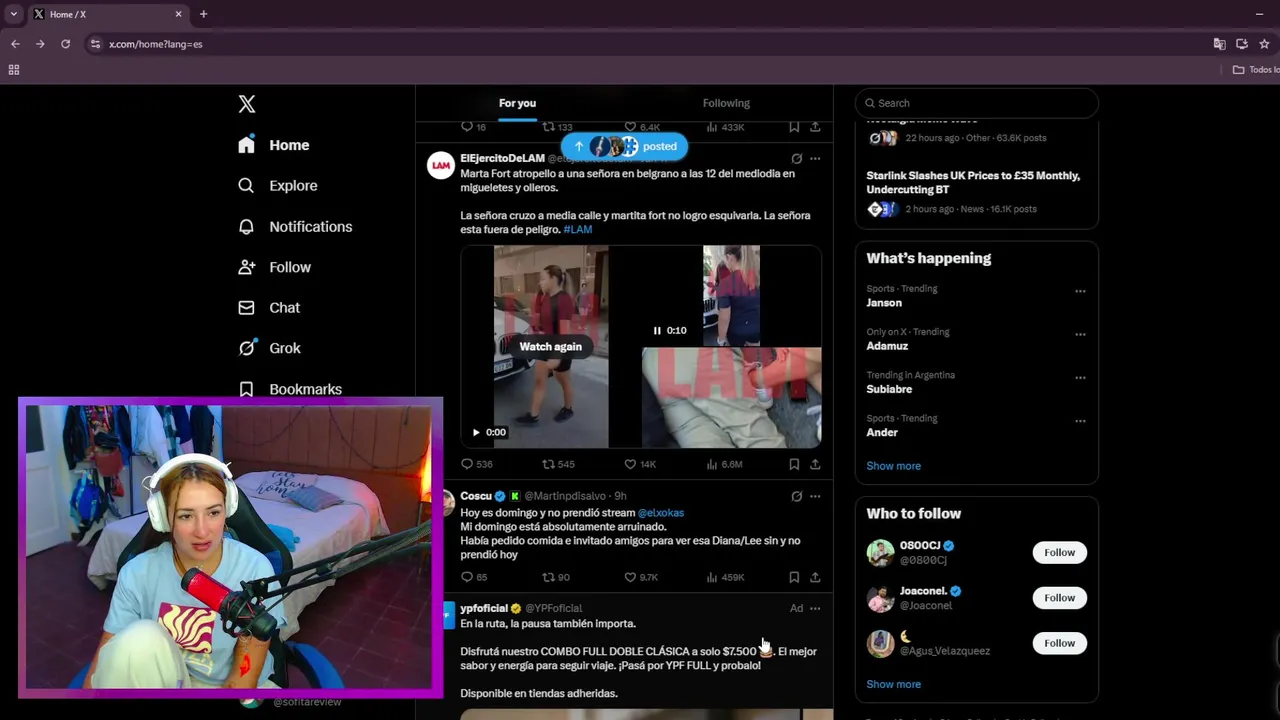Image resolution: width=1280 pixels, height=720 pixels.
Task: Go back in browser history
Action: tap(15, 44)
